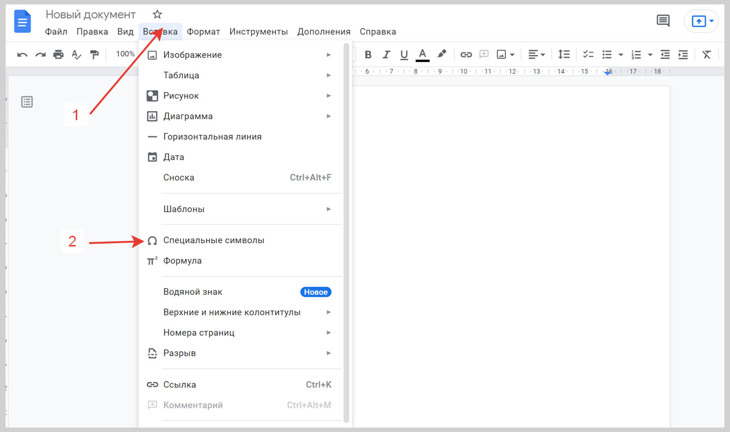Click the checklist icon
Viewport: 730px width, 432px height.
pyautogui.click(x=588, y=54)
